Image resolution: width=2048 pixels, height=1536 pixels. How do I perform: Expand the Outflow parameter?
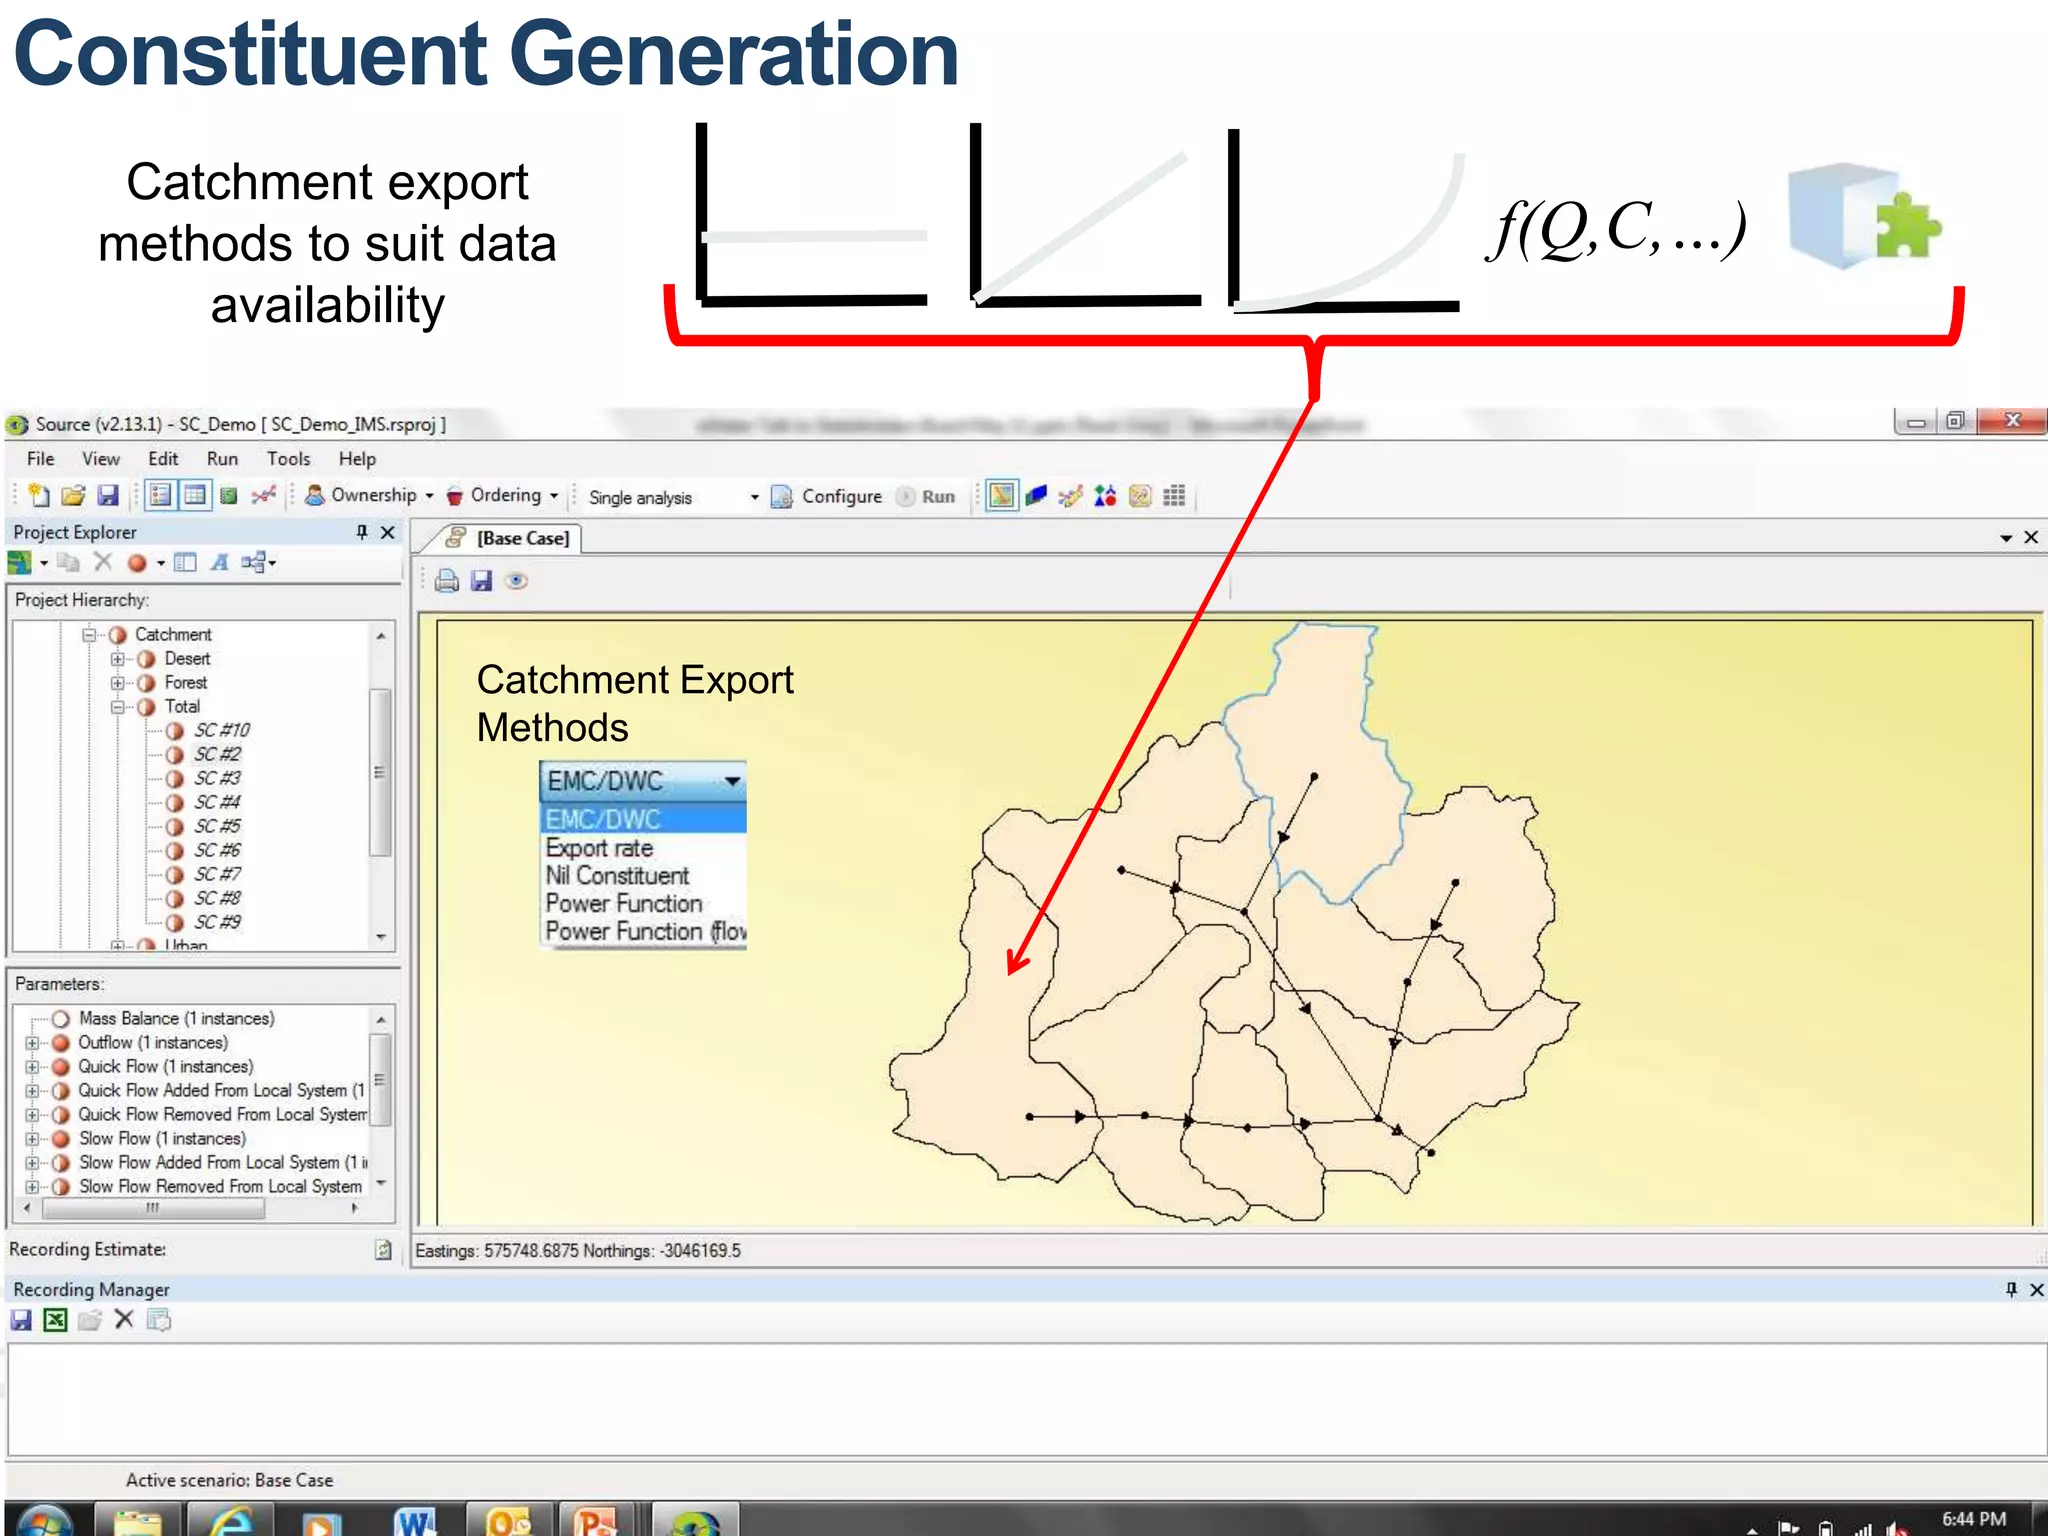coord(32,1043)
